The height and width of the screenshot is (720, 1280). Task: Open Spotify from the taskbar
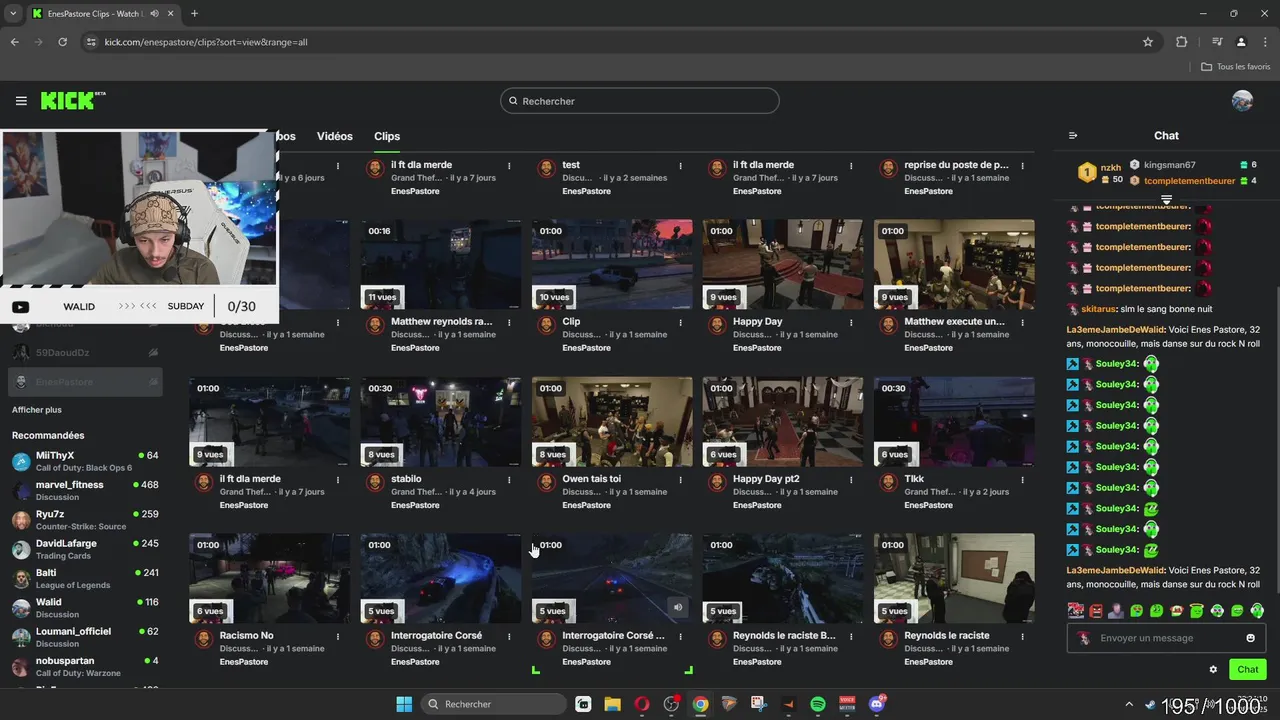(x=818, y=704)
